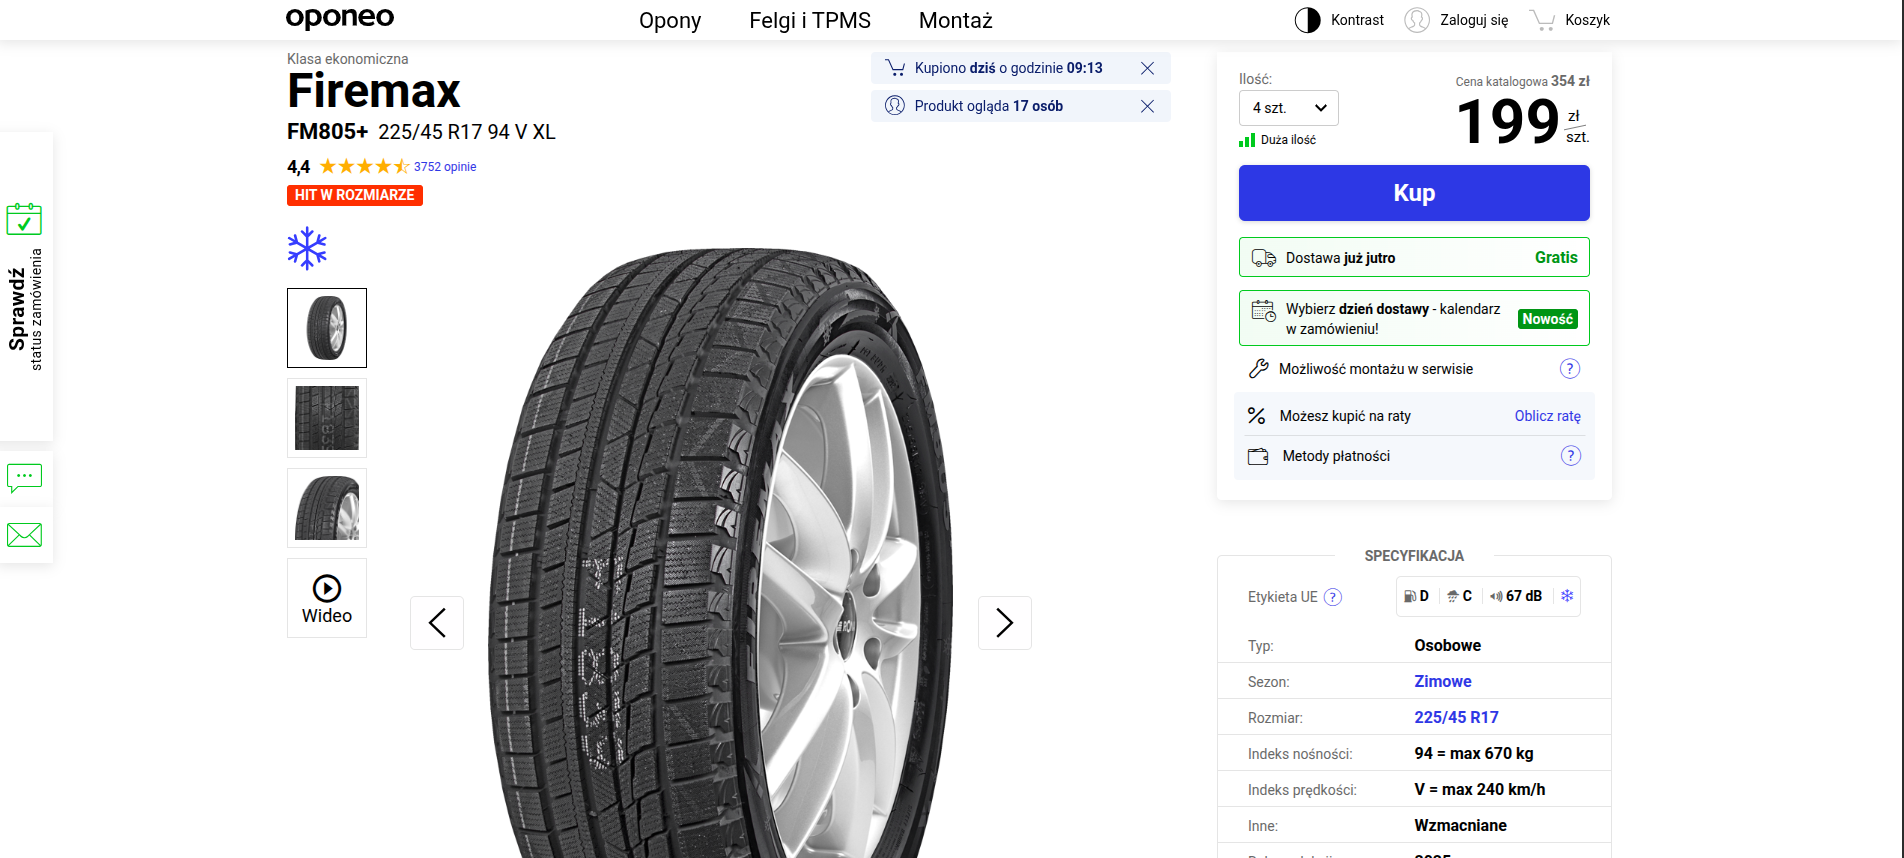
Task: Open the Opony menu
Action: 670,21
